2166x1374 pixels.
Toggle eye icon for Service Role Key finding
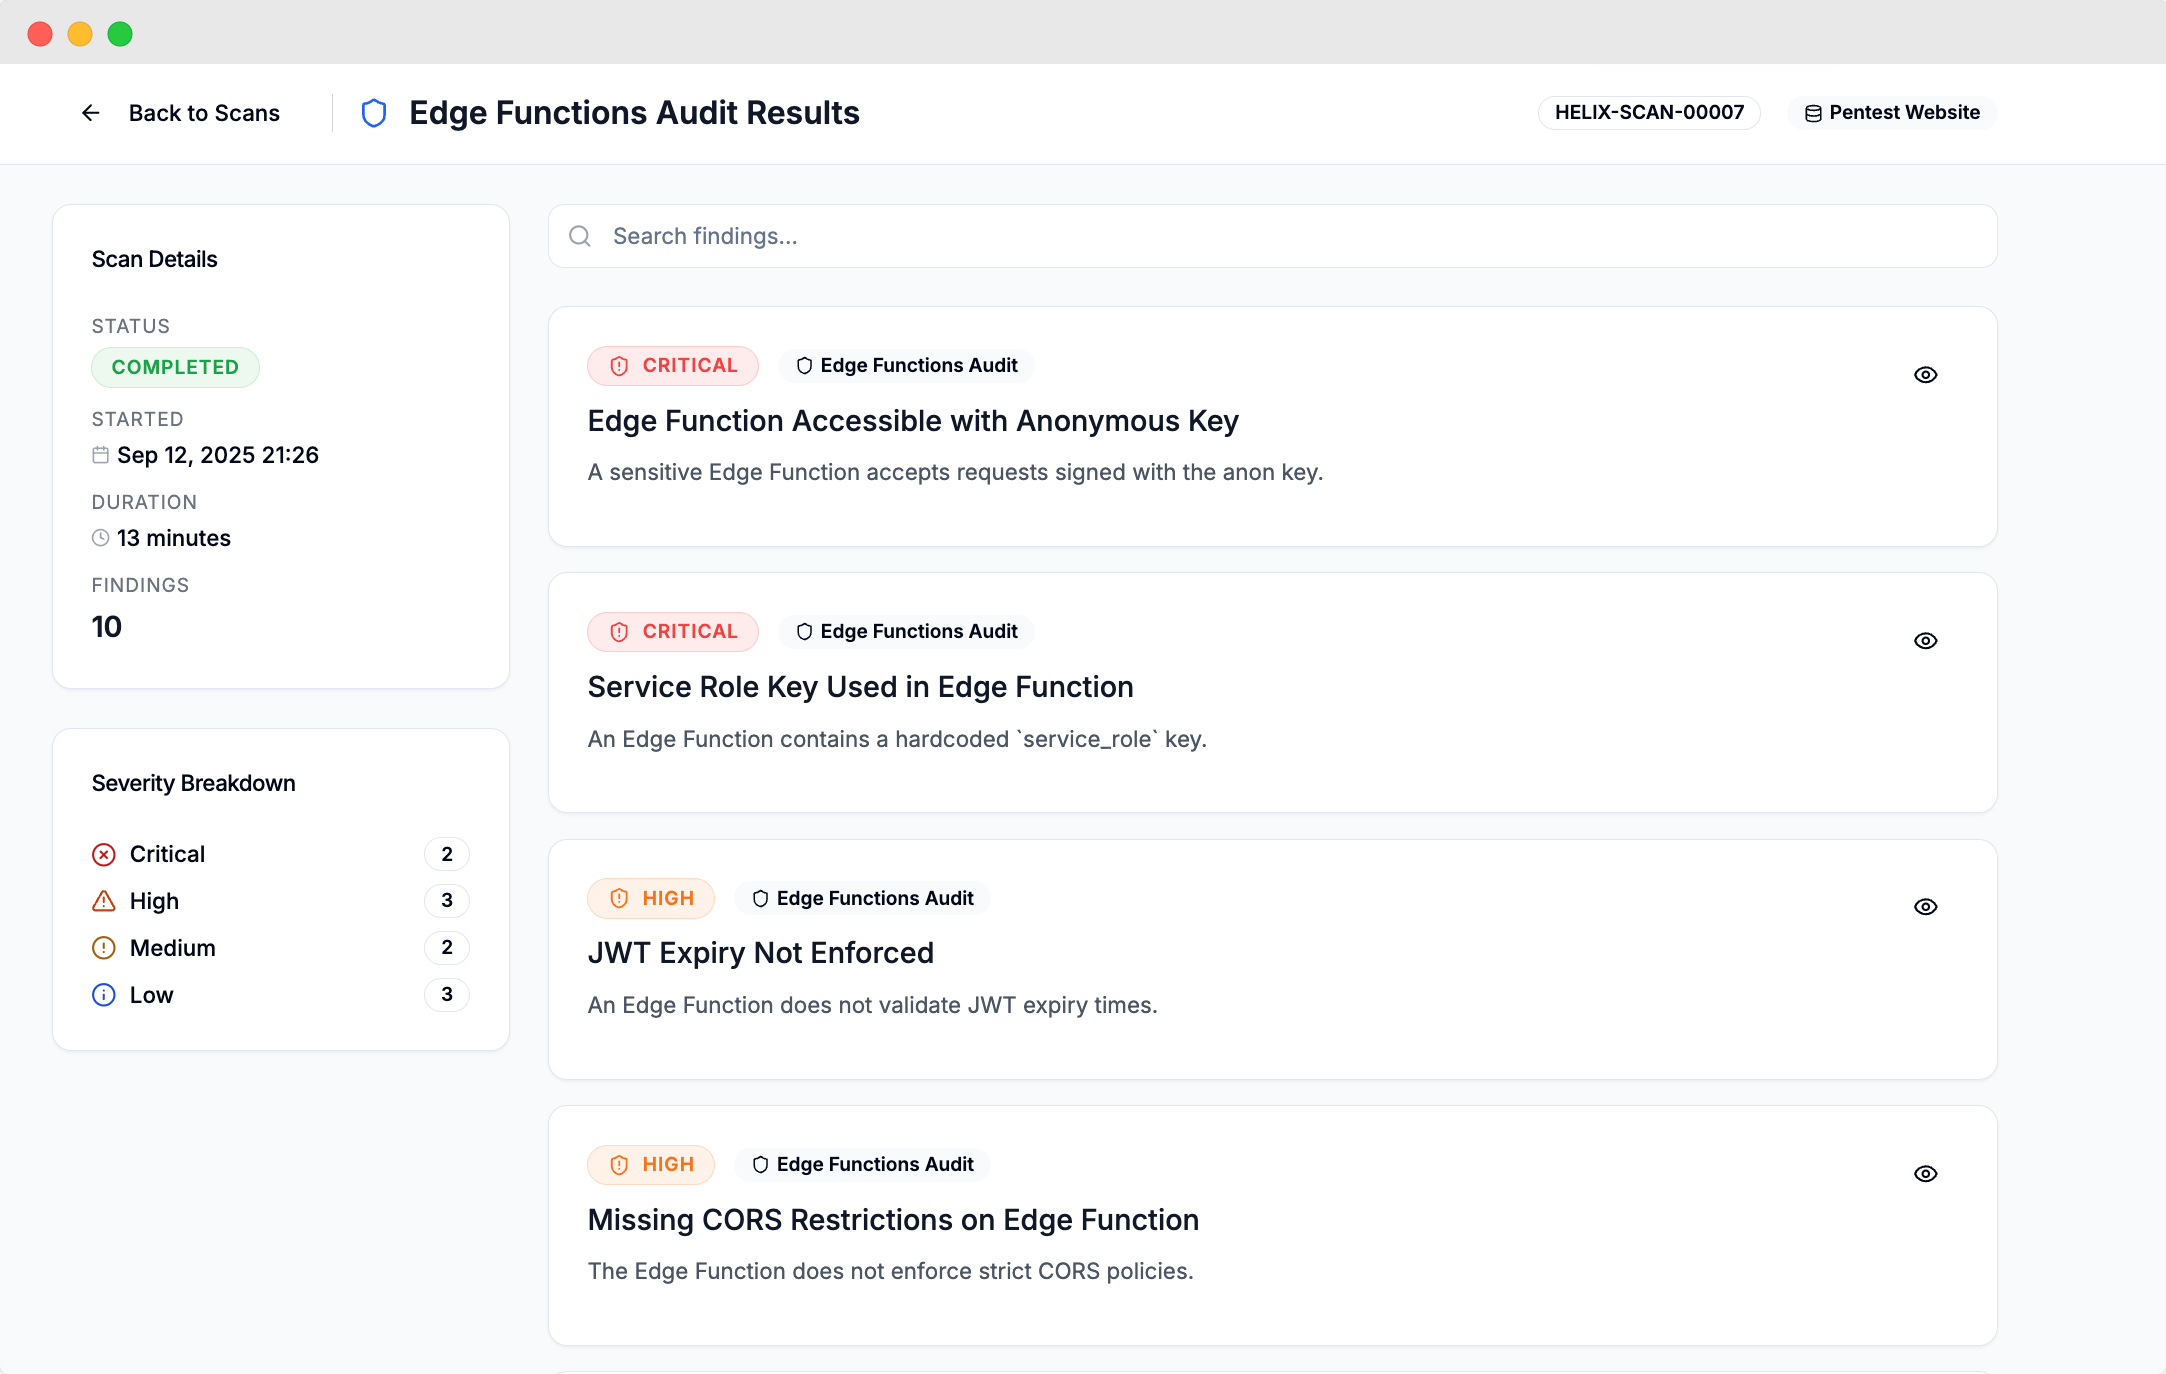tap(1925, 641)
